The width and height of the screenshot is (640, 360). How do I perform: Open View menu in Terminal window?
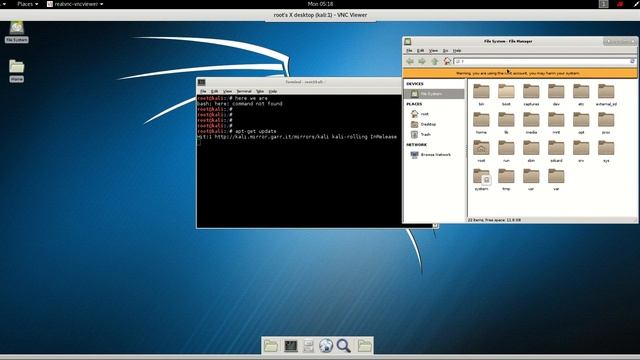[227, 91]
